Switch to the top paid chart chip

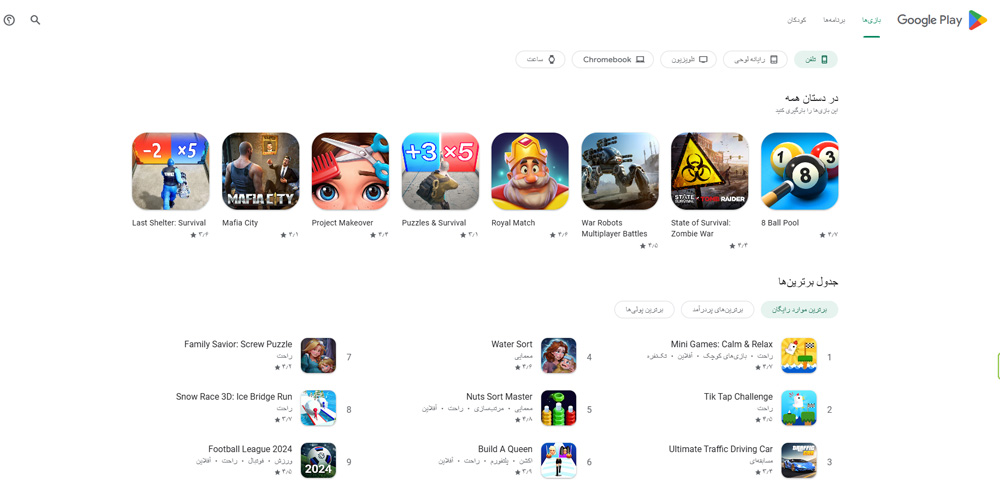point(644,309)
